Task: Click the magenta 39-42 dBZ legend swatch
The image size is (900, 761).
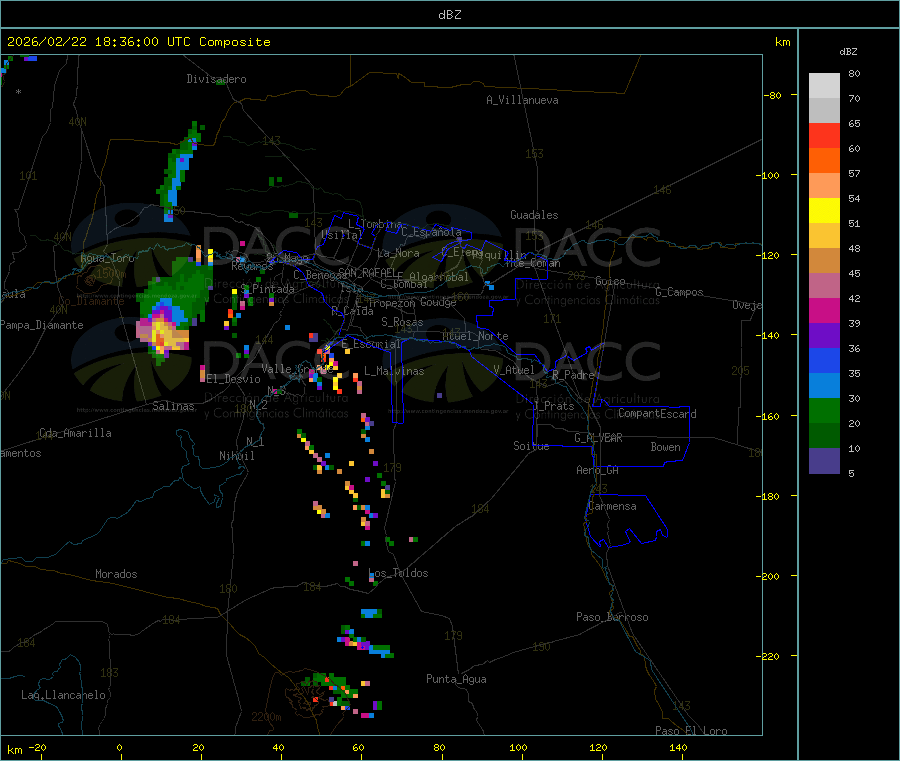Action: (824, 310)
